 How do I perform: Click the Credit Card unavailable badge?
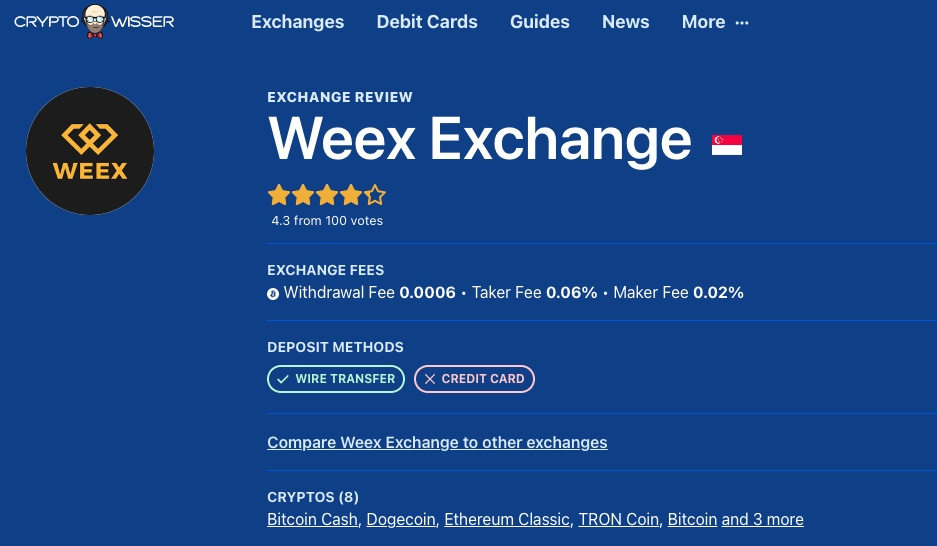point(474,379)
